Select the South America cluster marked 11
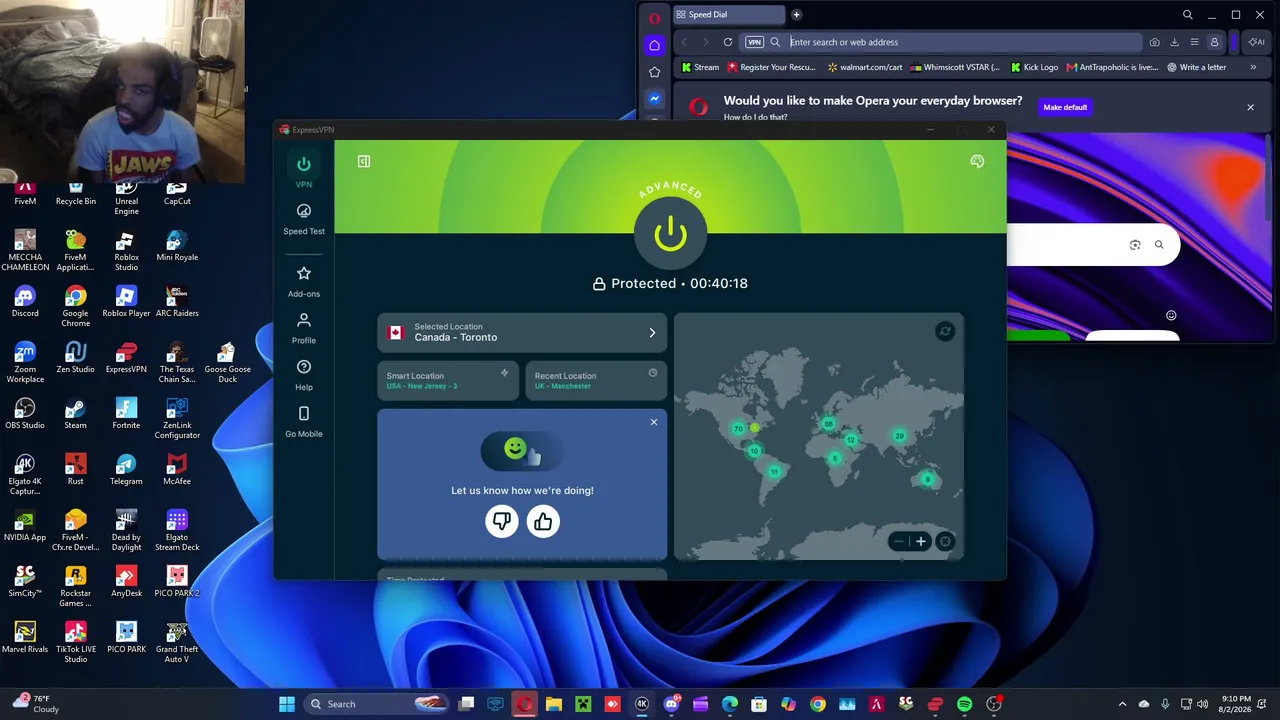The height and width of the screenshot is (720, 1280). pos(774,472)
